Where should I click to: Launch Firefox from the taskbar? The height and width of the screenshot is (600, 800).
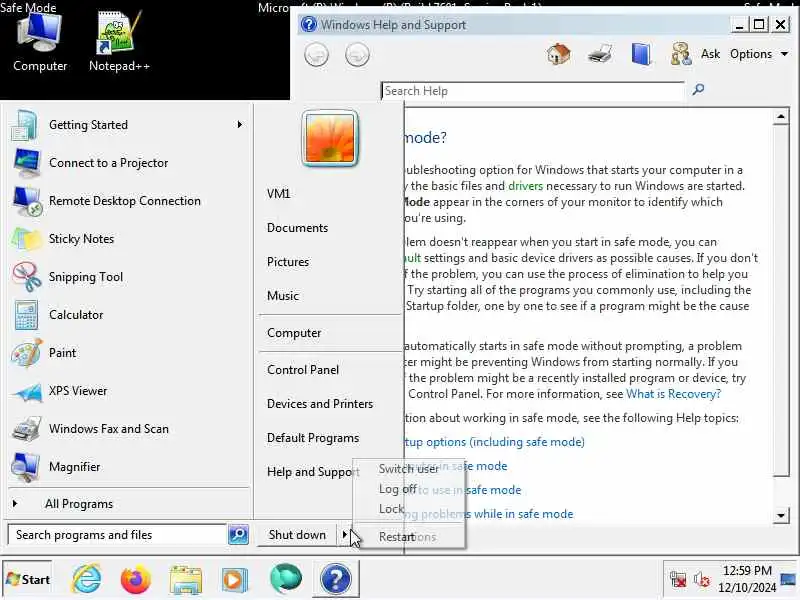click(x=136, y=579)
